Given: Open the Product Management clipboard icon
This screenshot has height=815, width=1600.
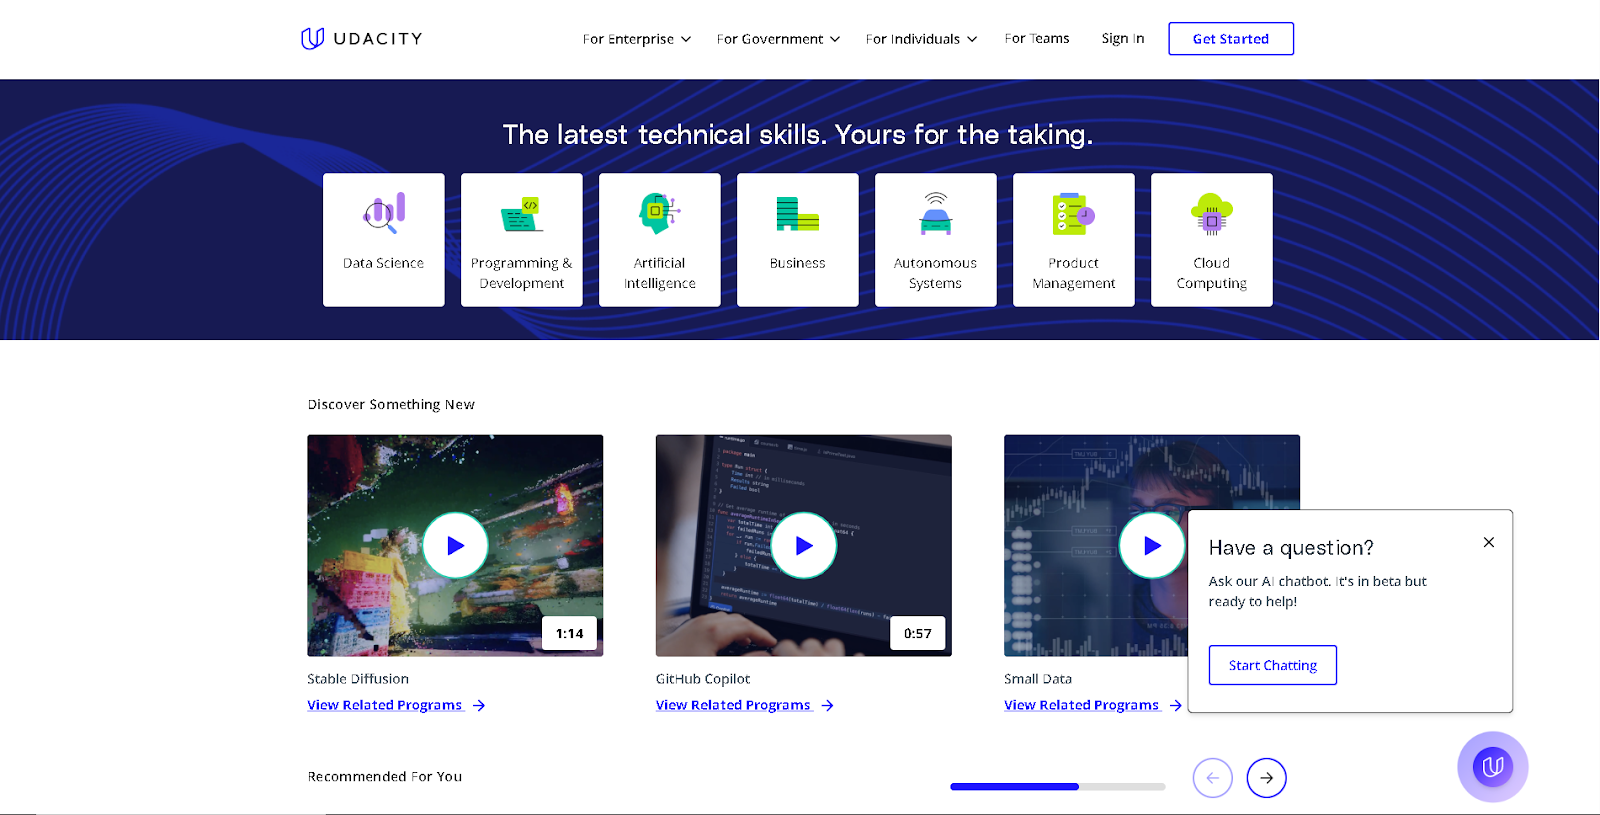Looking at the screenshot, I should point(1073,213).
